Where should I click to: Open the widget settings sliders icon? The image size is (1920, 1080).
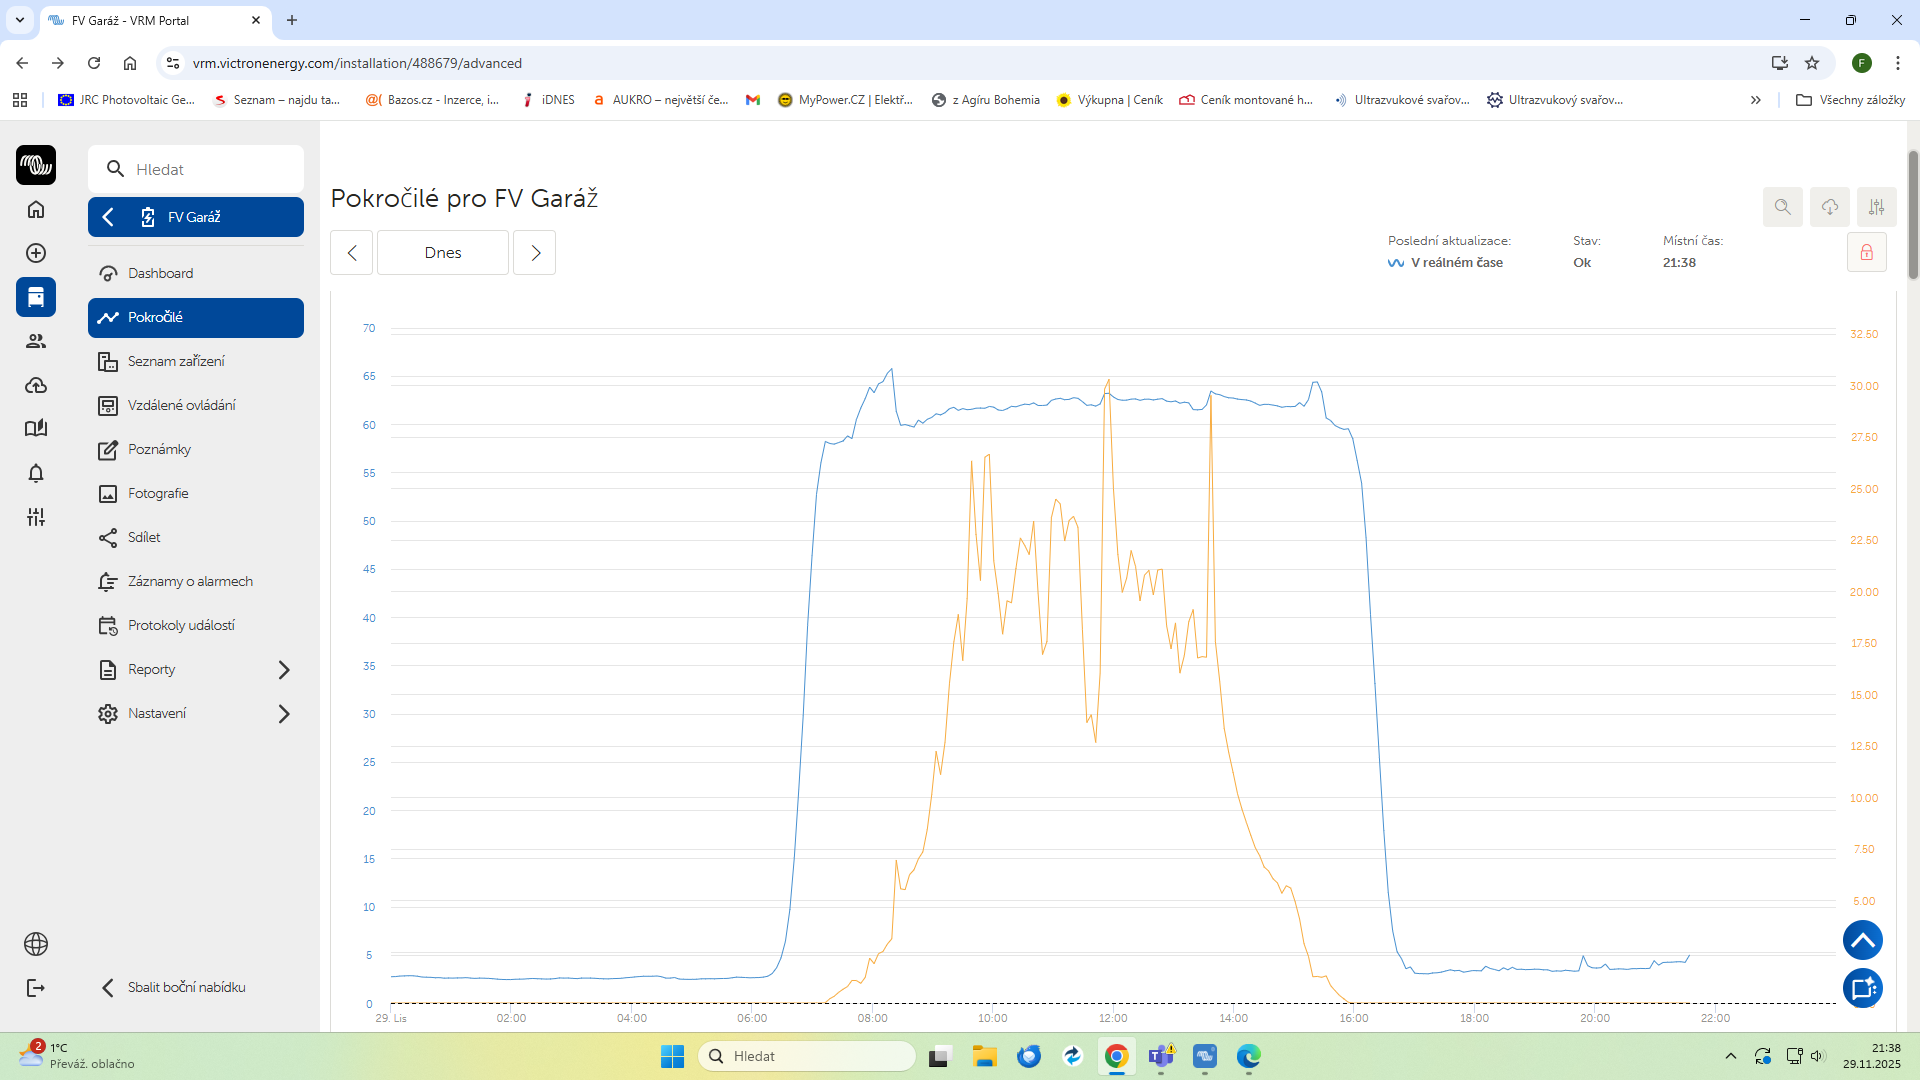(x=1876, y=207)
